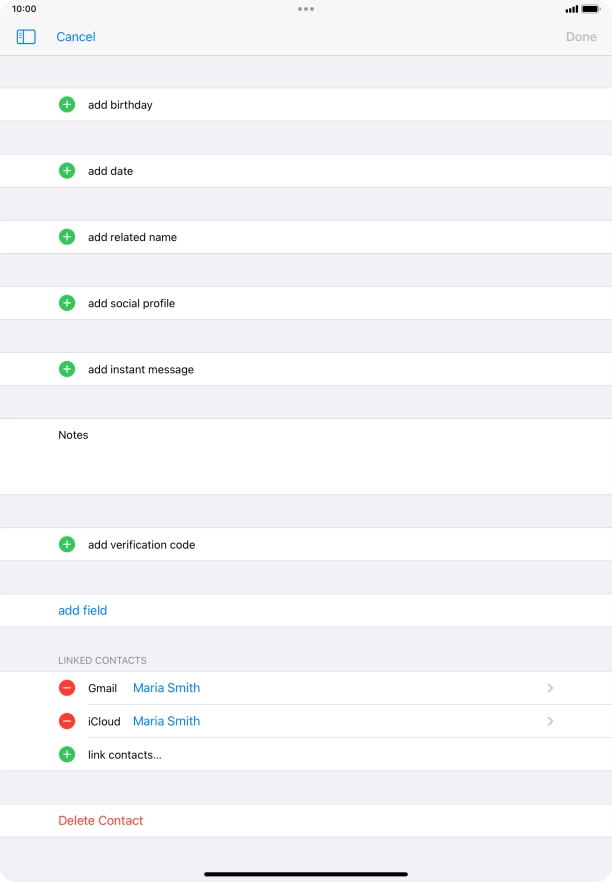Toggle the sidebar panel icon
Viewport: 612px width, 882px height.
pos(26,37)
